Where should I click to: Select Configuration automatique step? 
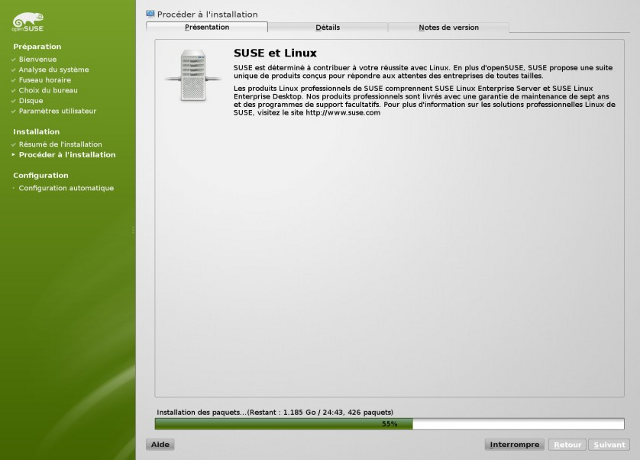pos(66,188)
